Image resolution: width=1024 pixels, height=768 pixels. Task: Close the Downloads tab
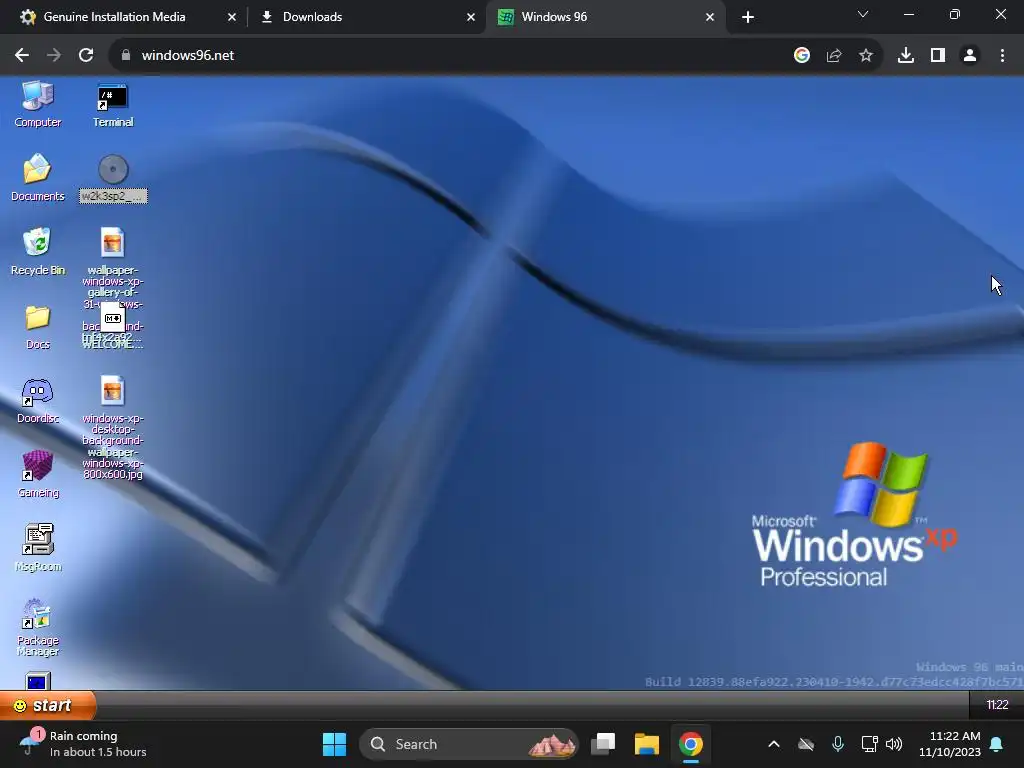pyautogui.click(x=471, y=17)
